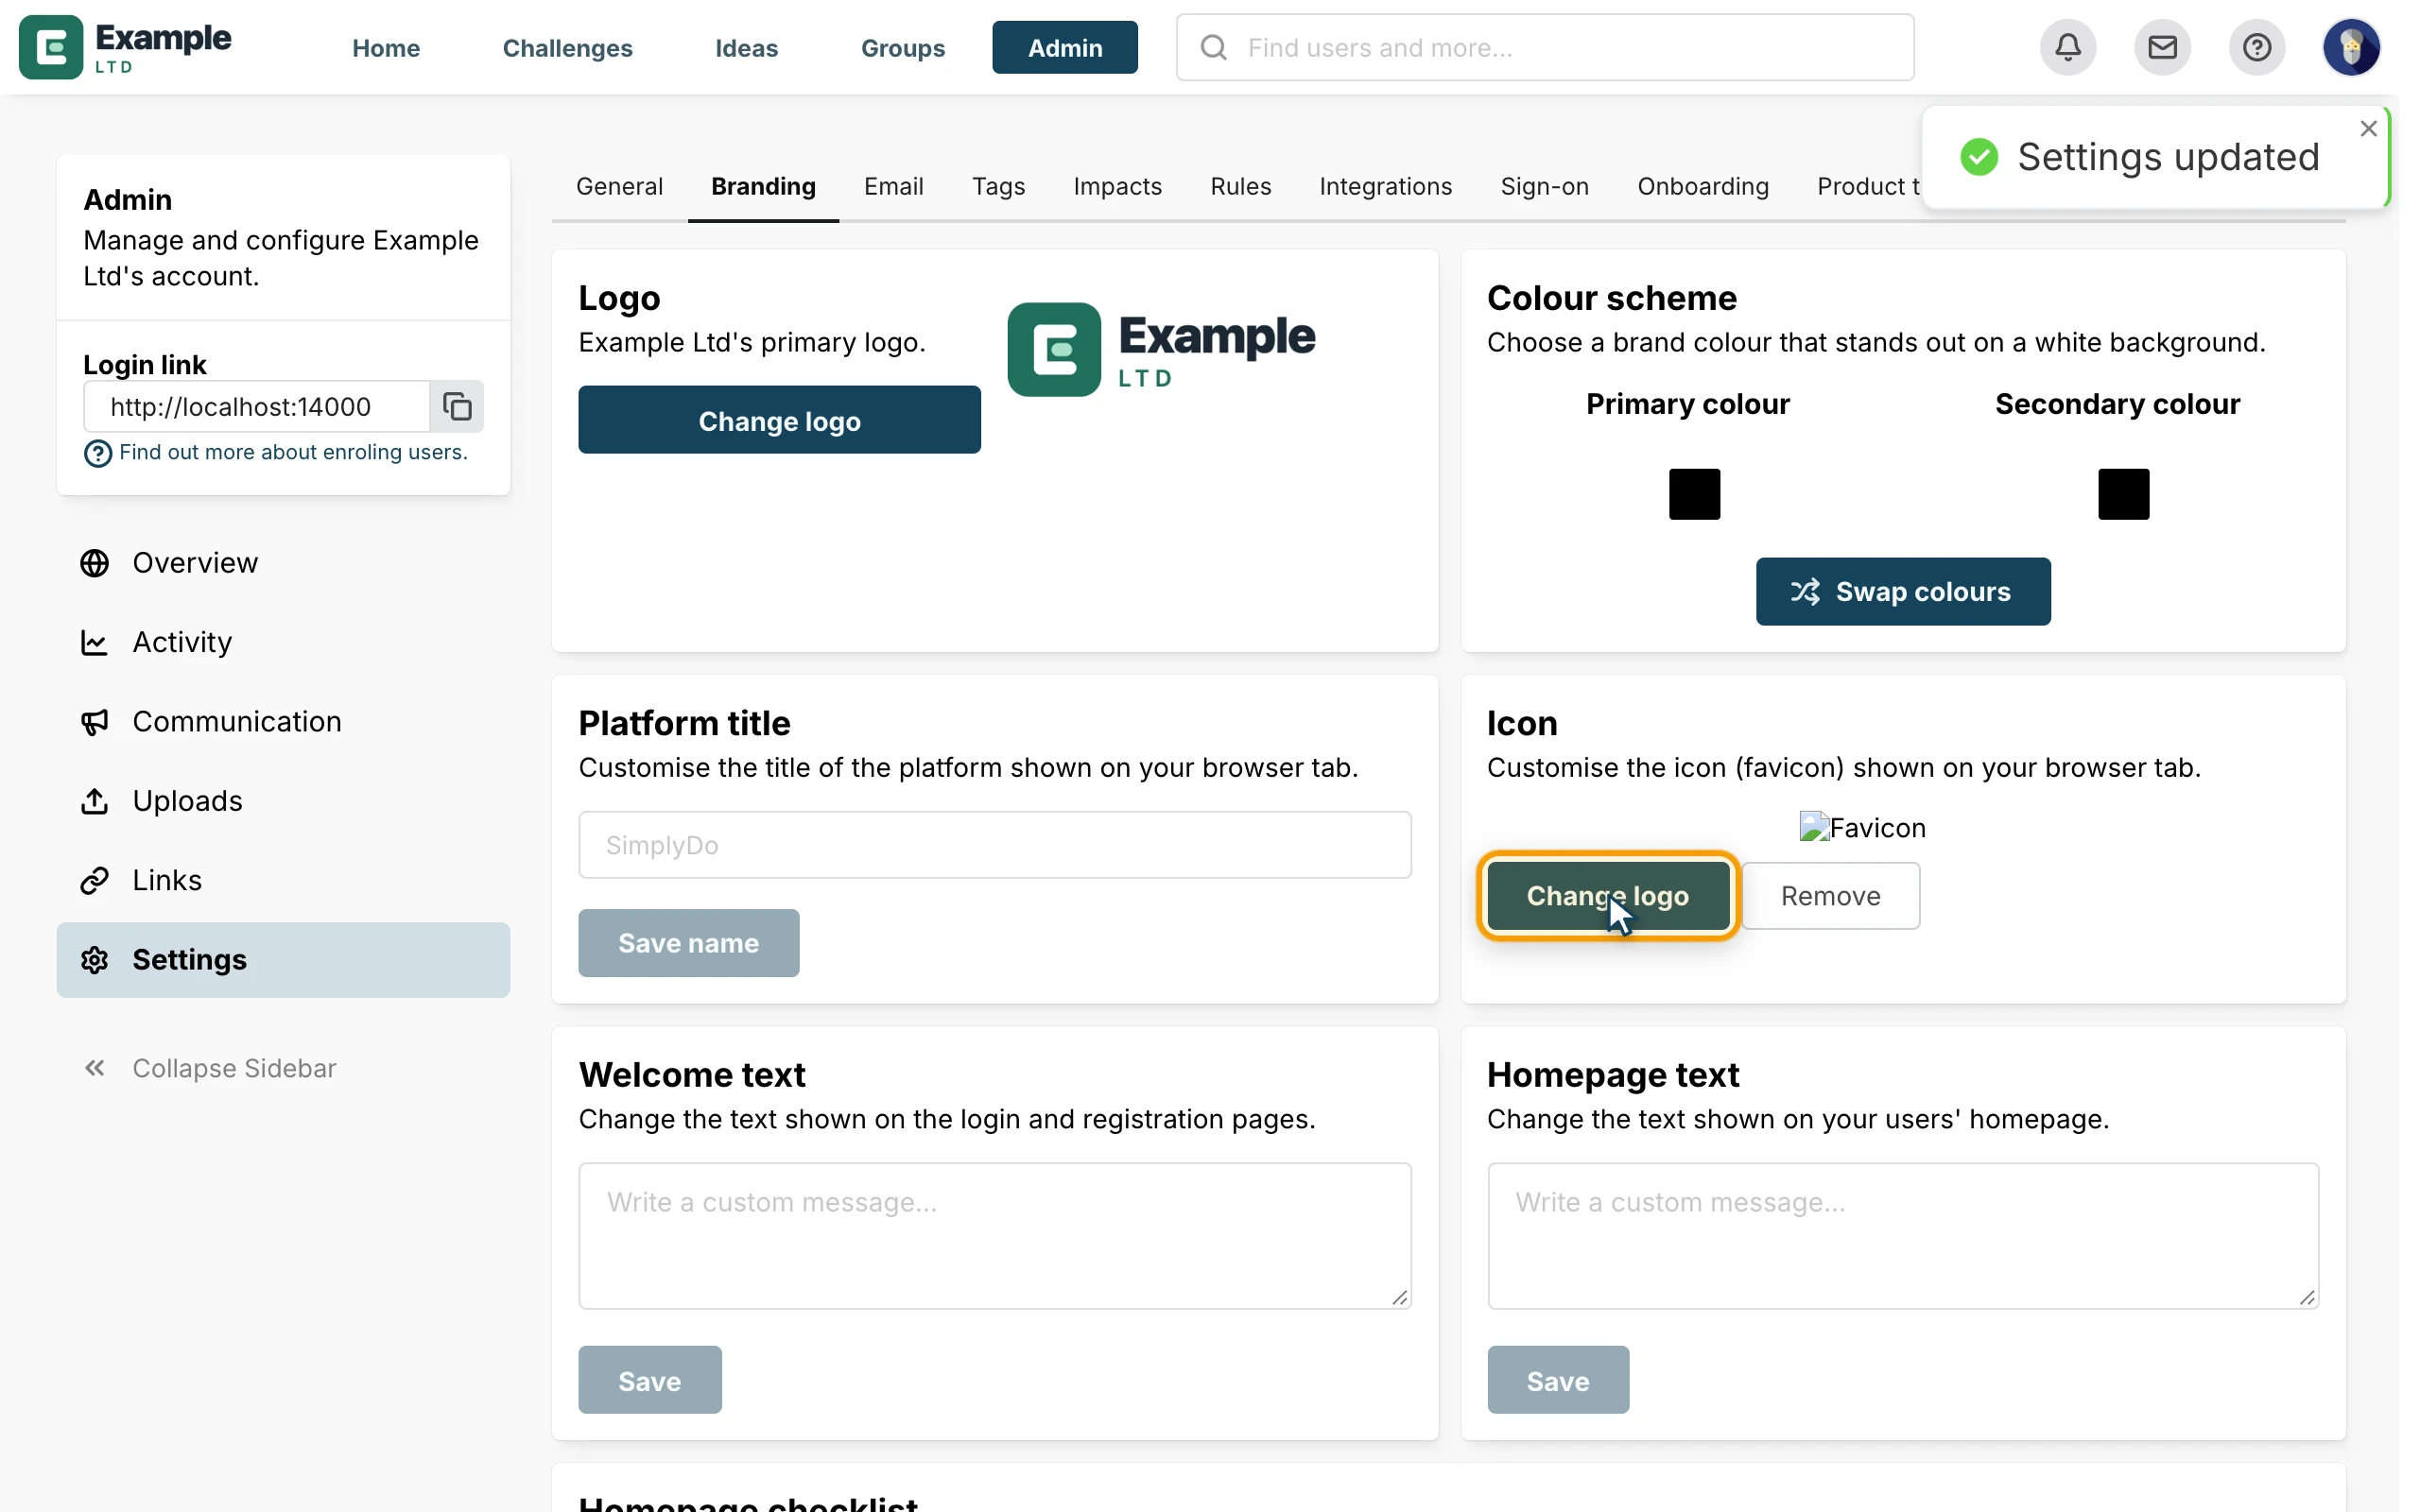
Task: Switch to the Integrations tab
Action: pyautogui.click(x=1385, y=186)
